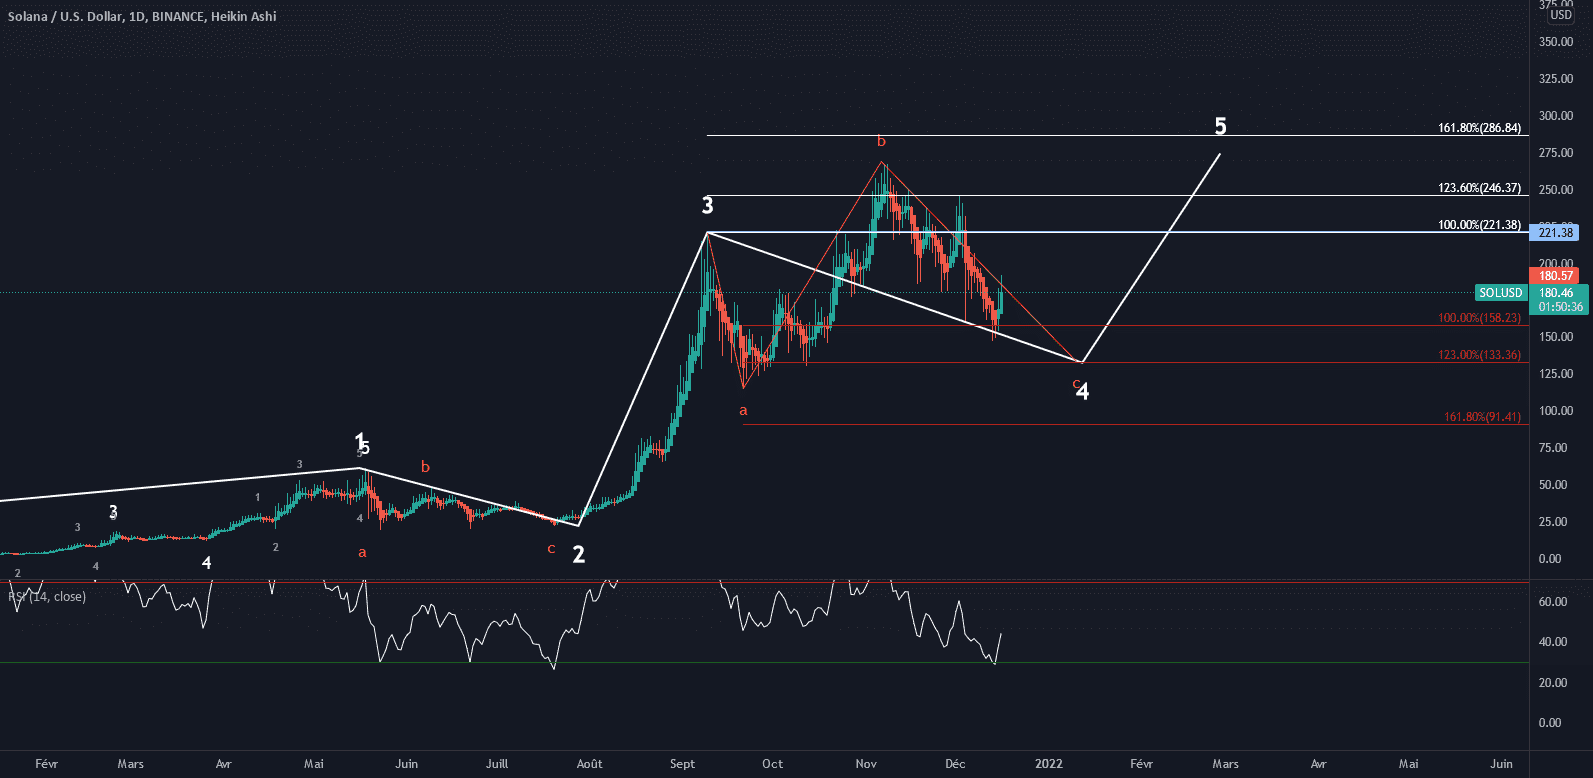This screenshot has height=778, width=1593.
Task: Click the 40.00 value on the RSI scale
Action: pos(1552,642)
